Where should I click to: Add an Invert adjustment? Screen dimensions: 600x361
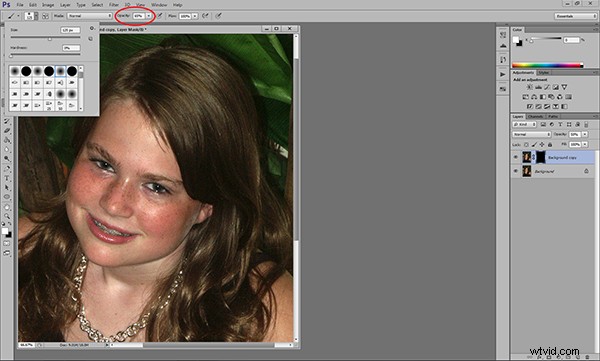click(530, 106)
